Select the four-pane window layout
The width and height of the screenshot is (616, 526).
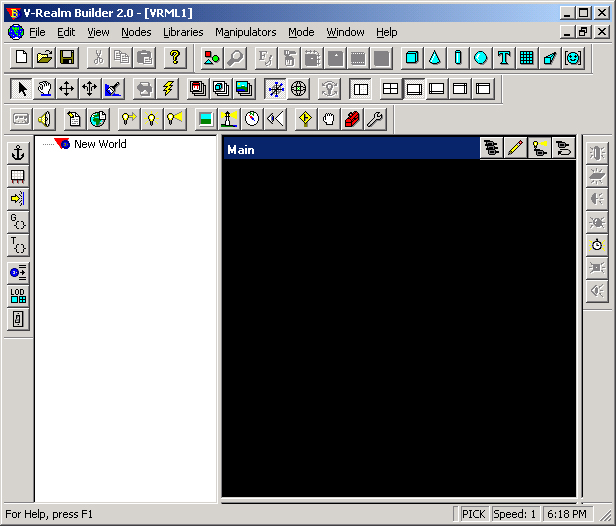[390, 88]
